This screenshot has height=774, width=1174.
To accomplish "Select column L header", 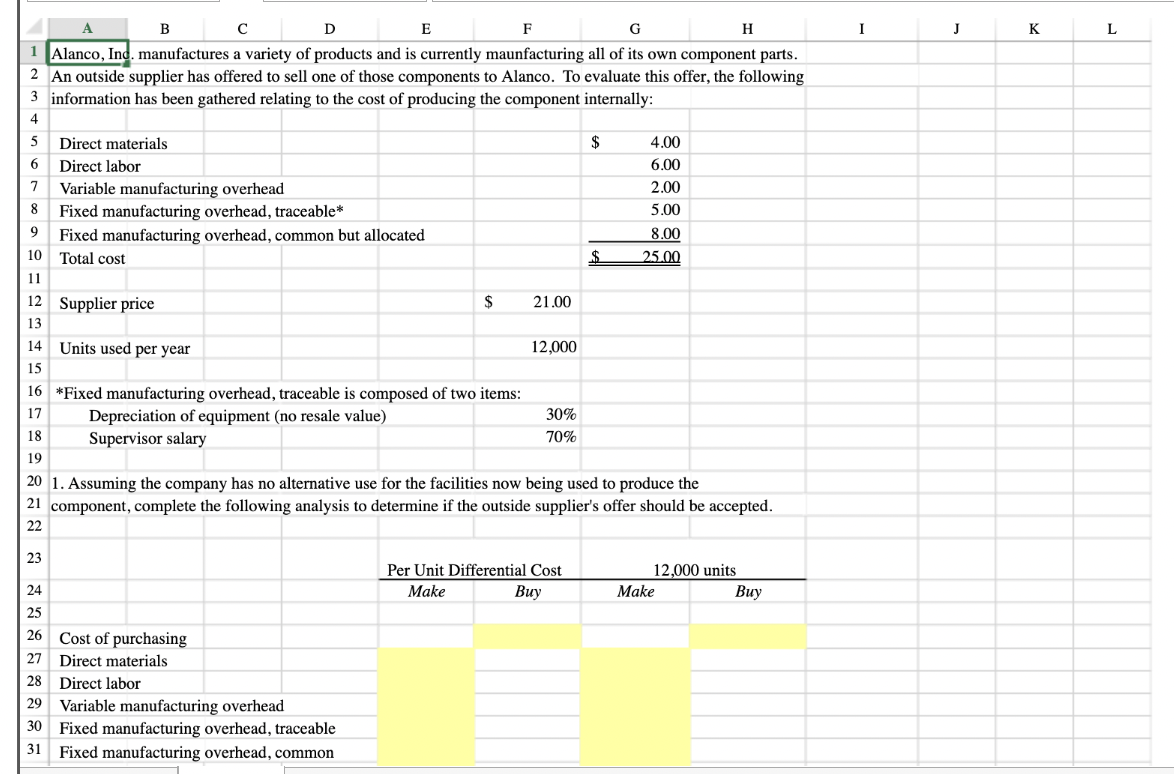I will [1112, 28].
